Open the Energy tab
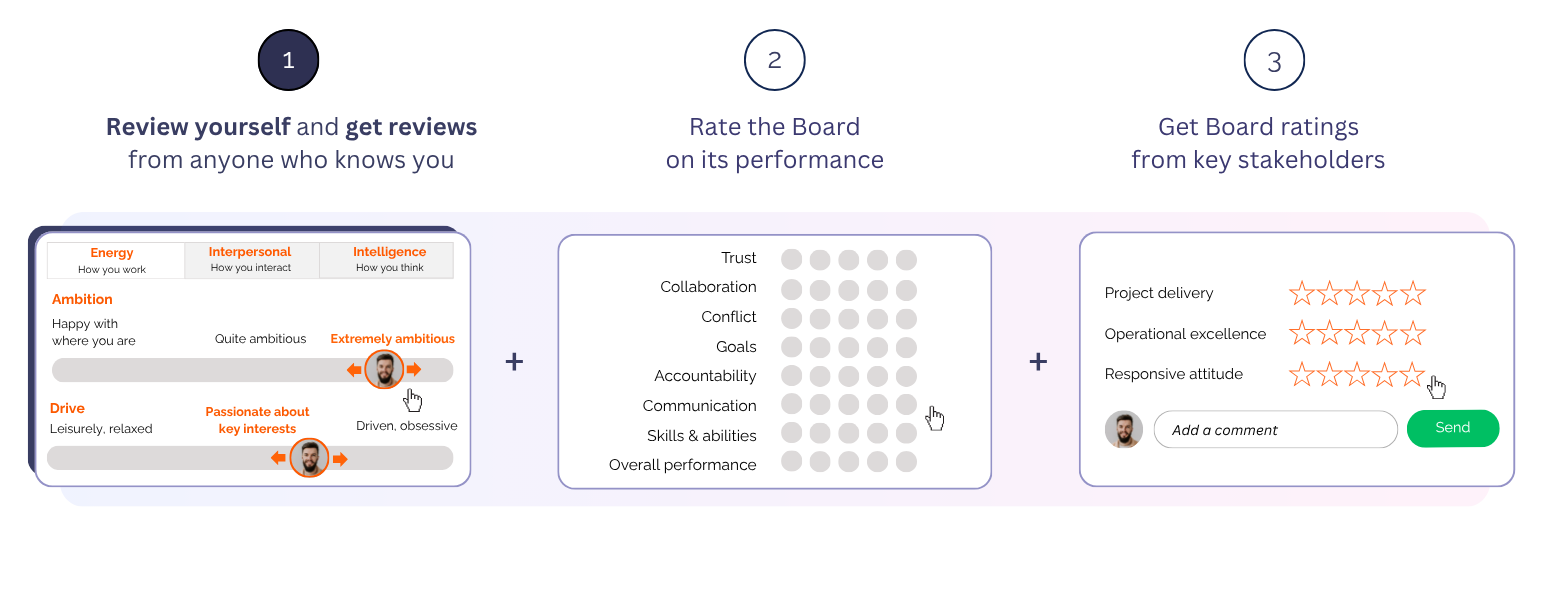Image resolution: width=1550 pixels, height=600 pixels. [112, 259]
